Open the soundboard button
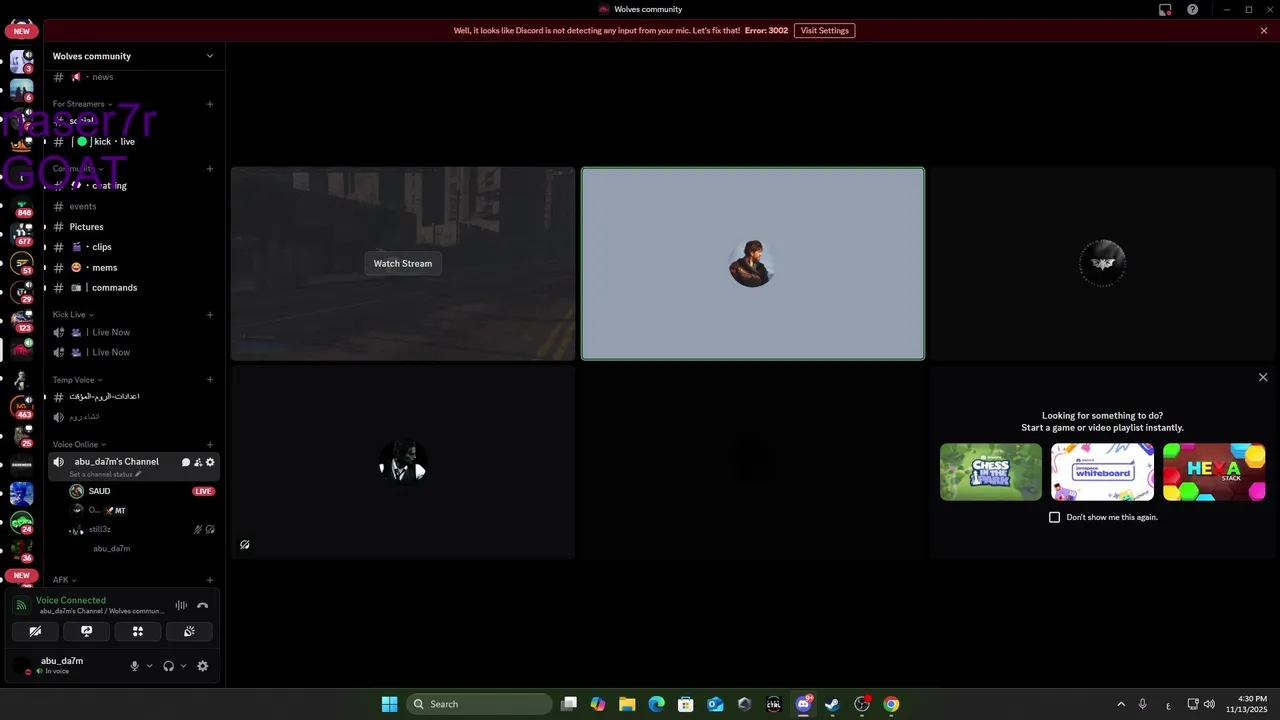This screenshot has width=1280, height=720. click(x=189, y=631)
